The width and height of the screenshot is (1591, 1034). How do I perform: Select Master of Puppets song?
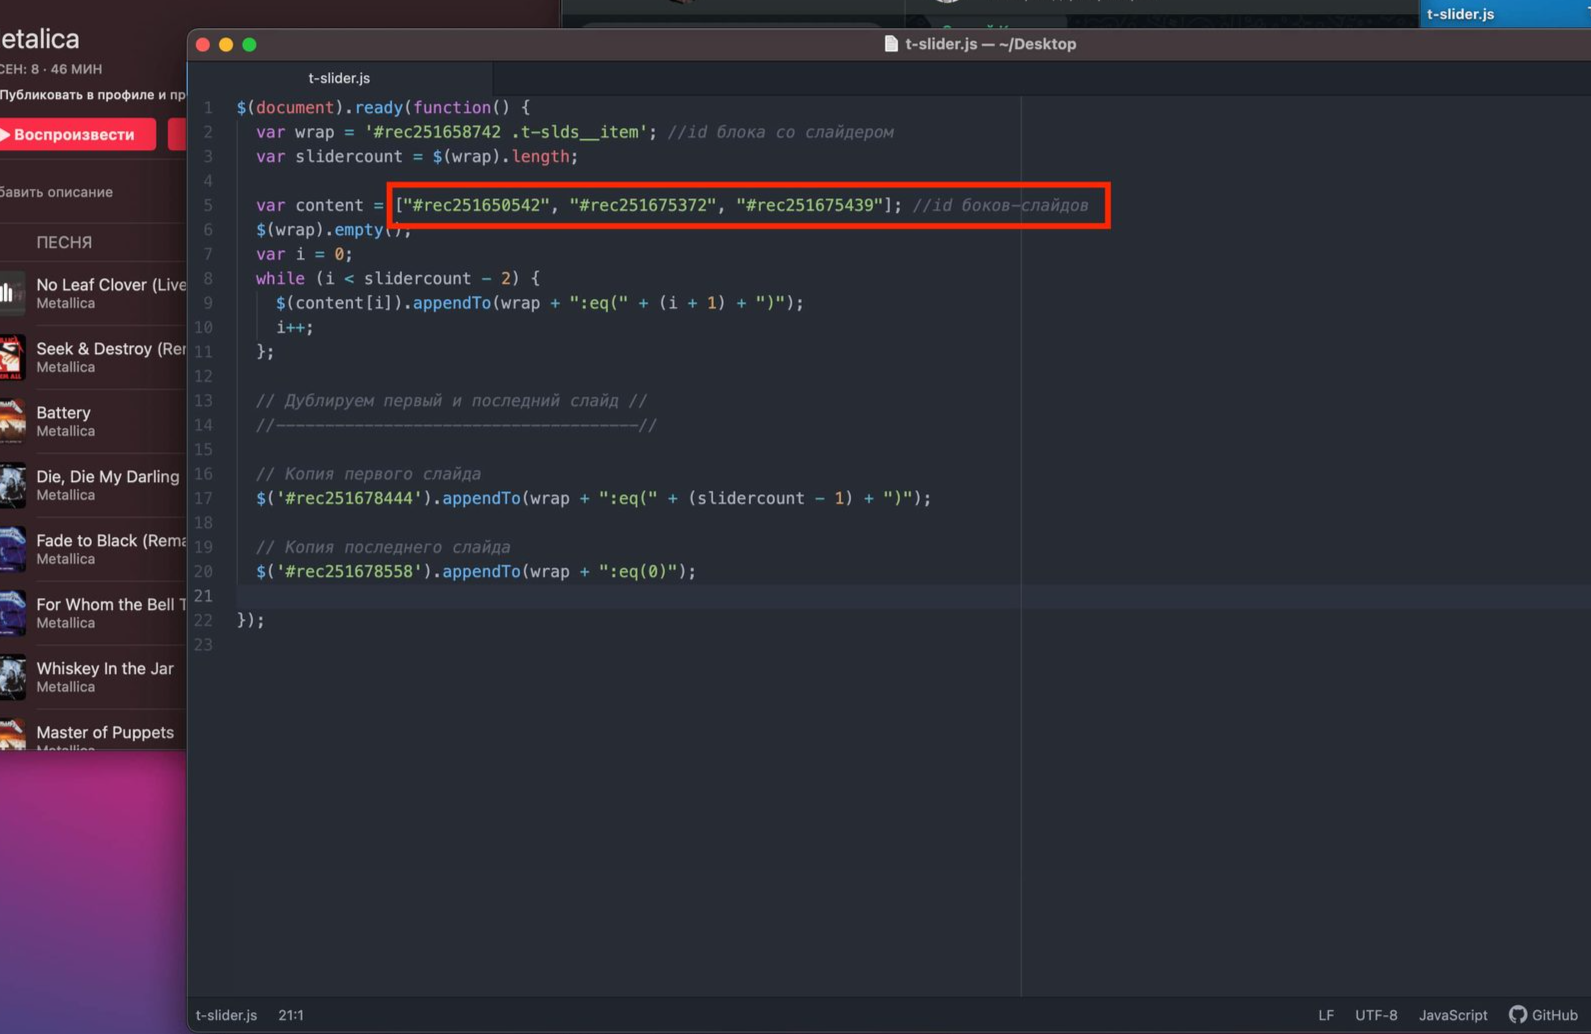pyautogui.click(x=93, y=736)
